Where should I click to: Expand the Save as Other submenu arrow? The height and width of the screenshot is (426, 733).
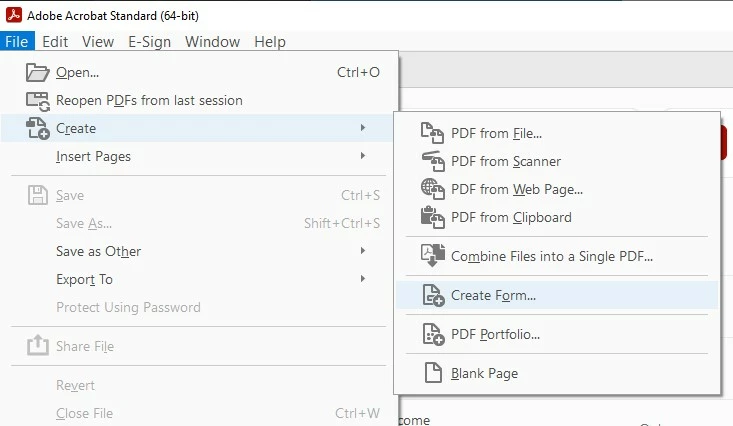pyautogui.click(x=363, y=251)
